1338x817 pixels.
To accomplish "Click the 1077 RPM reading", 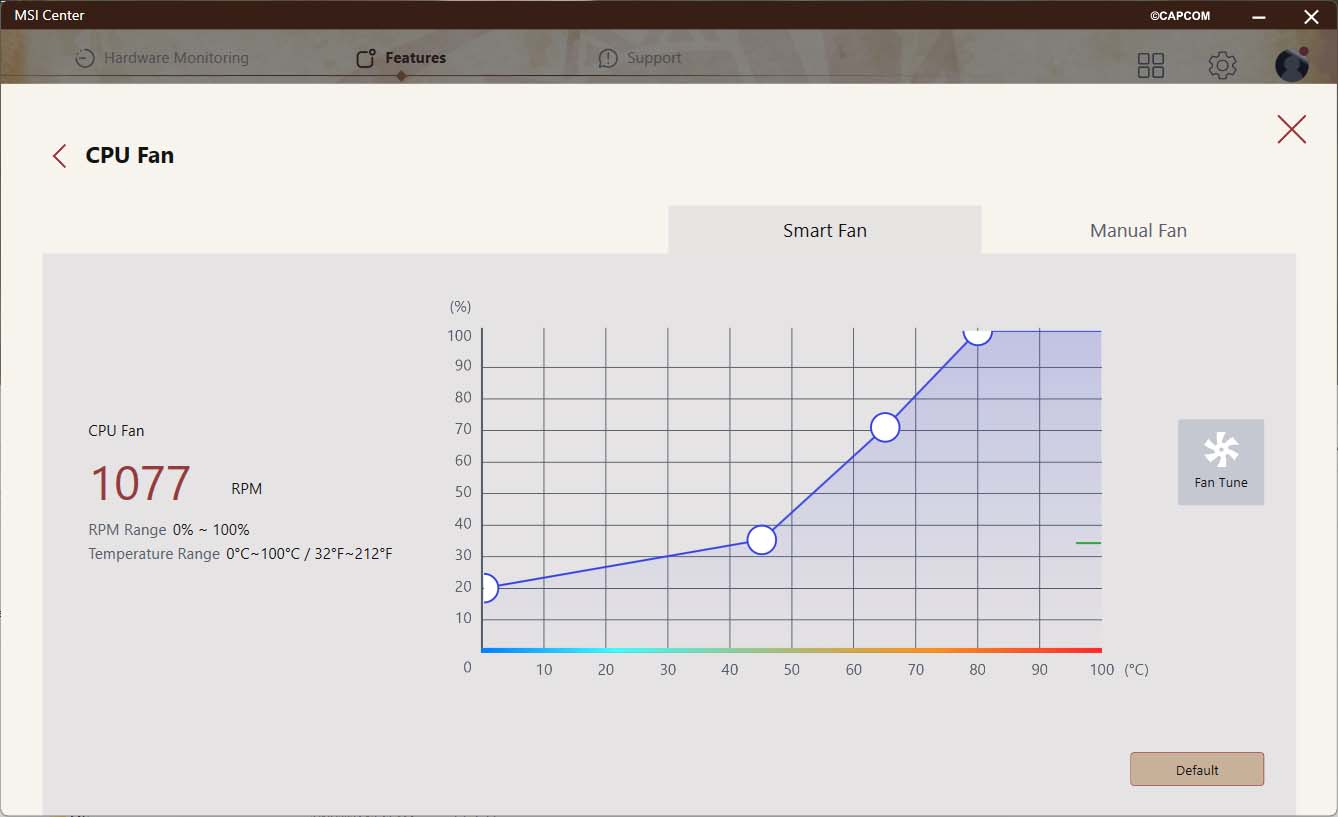I will [x=140, y=484].
